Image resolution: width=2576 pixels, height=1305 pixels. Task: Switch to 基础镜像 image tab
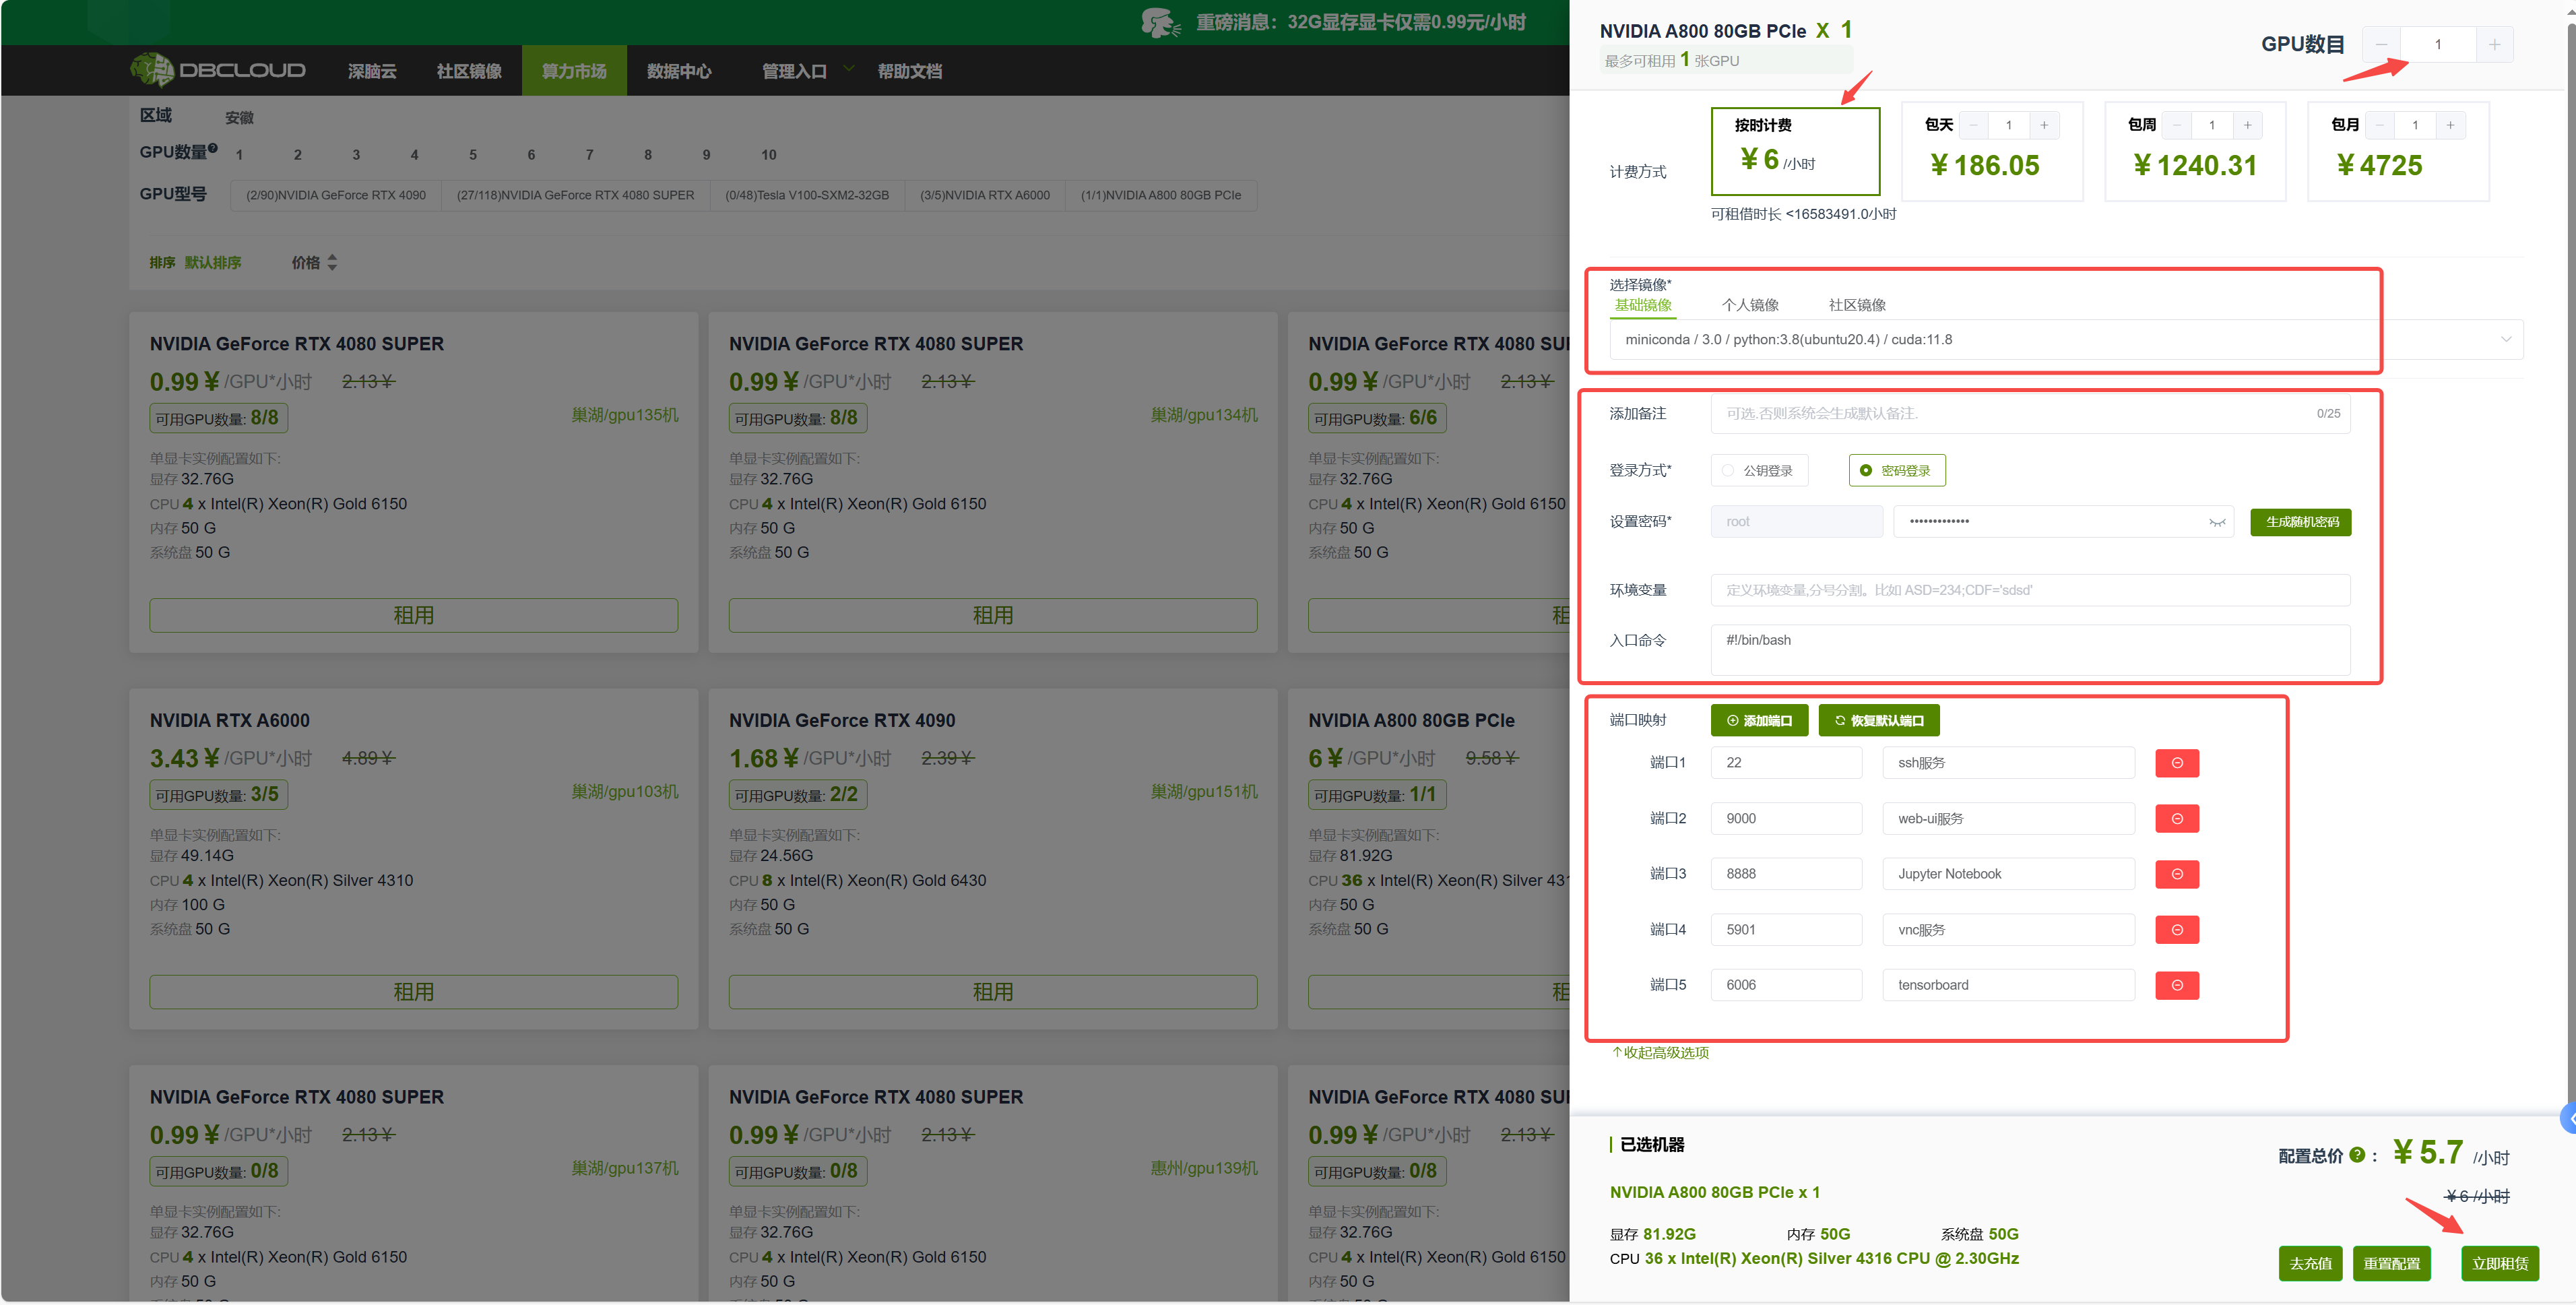tap(1642, 305)
